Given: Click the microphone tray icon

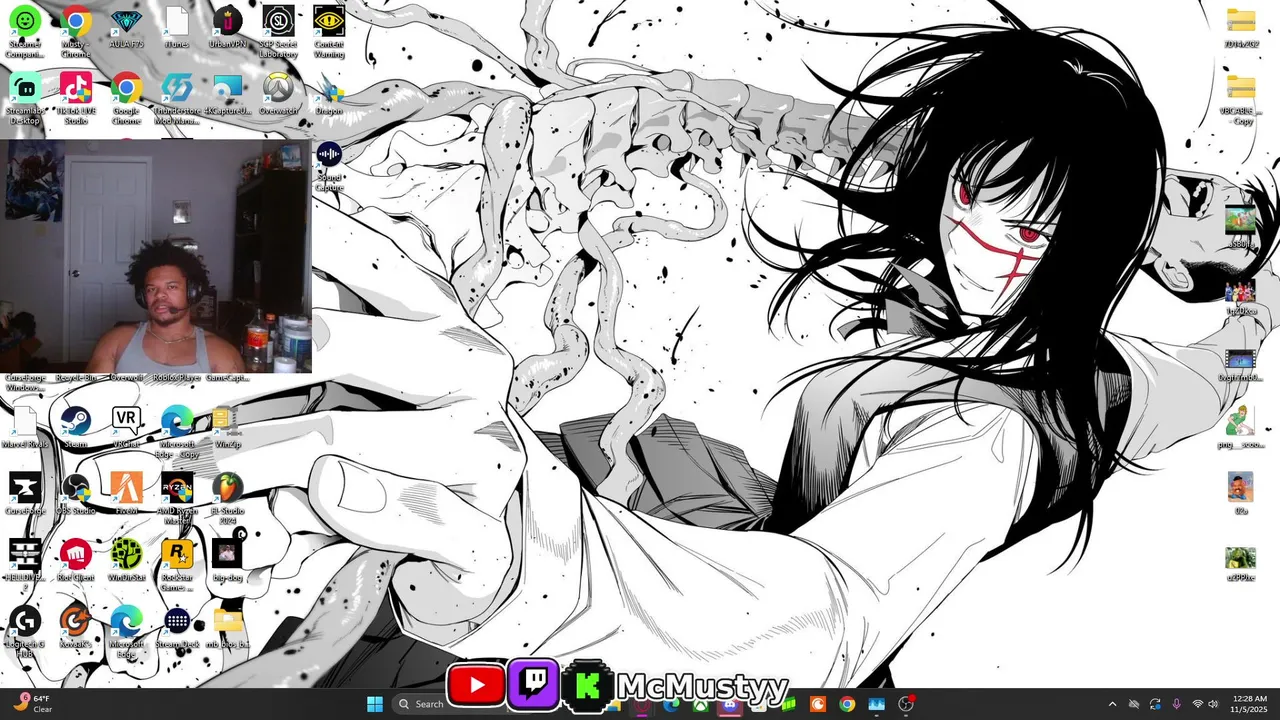Looking at the screenshot, I should point(1176,704).
